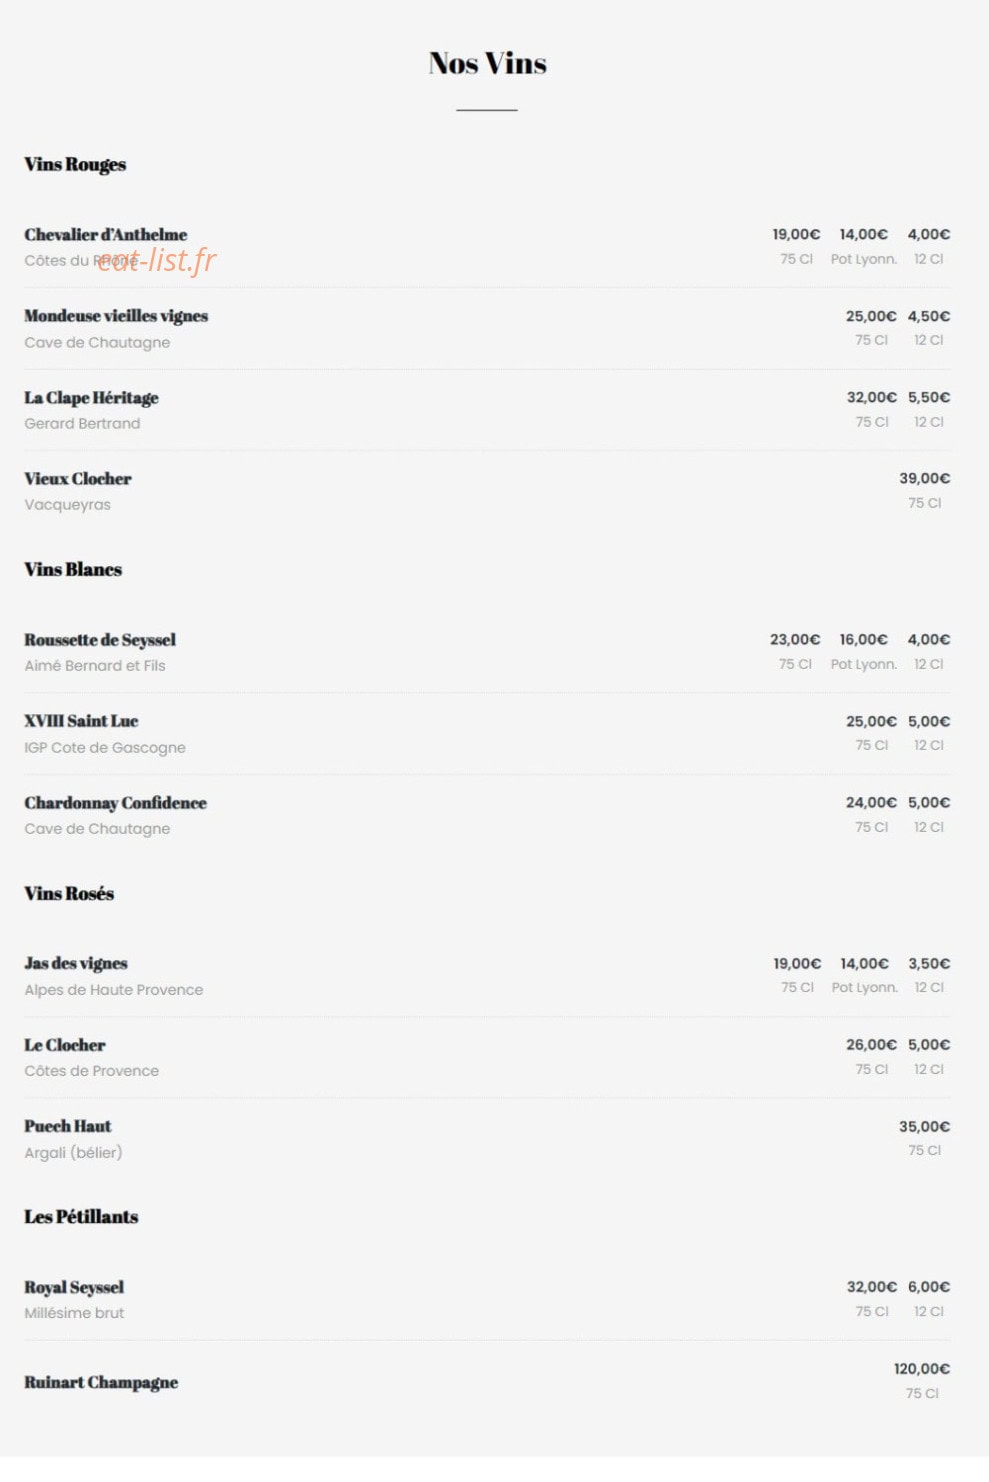
Task: Click the Les Pétillants section heading
Action: coord(81,1216)
